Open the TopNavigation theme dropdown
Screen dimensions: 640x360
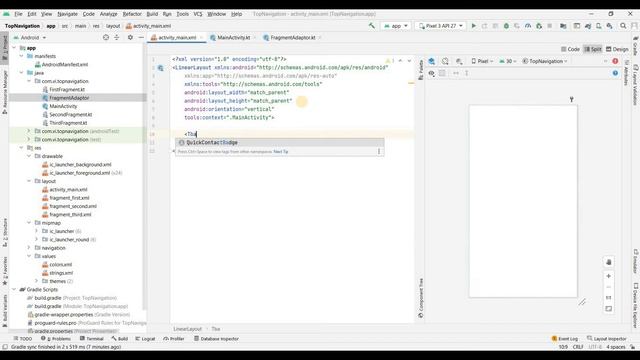pyautogui.click(x=545, y=61)
